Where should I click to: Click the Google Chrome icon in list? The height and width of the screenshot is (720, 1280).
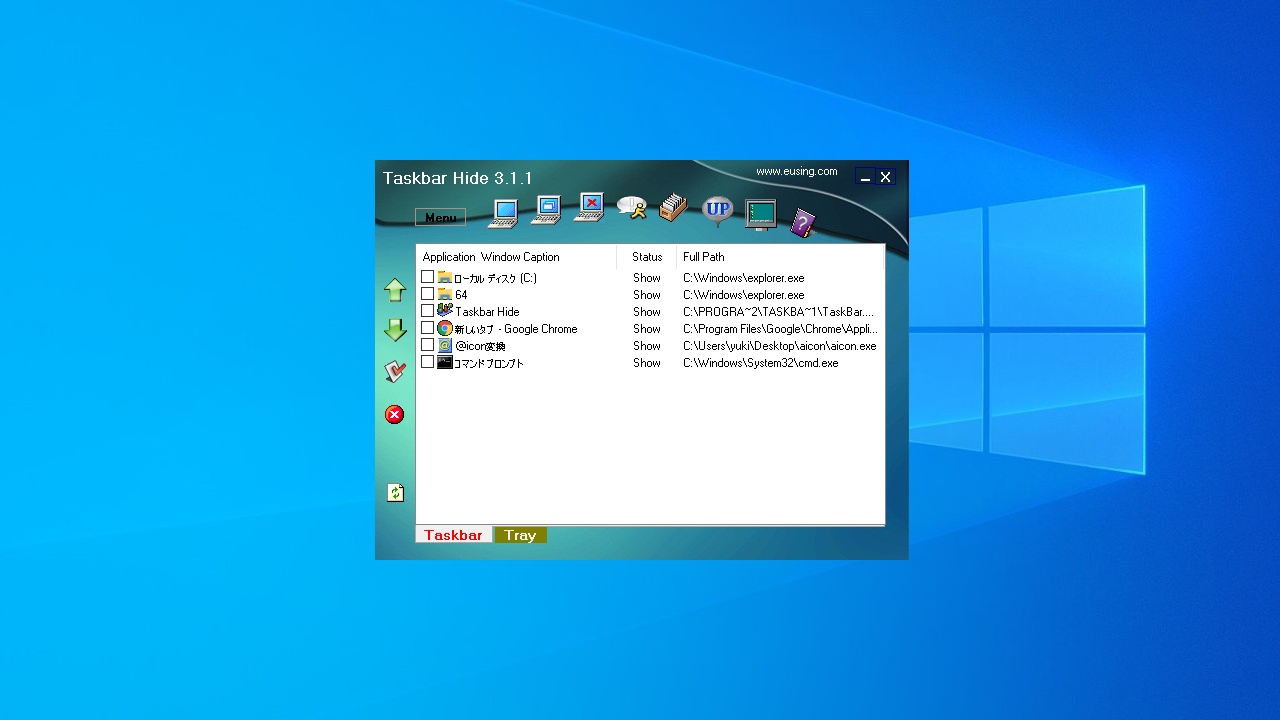tap(445, 328)
